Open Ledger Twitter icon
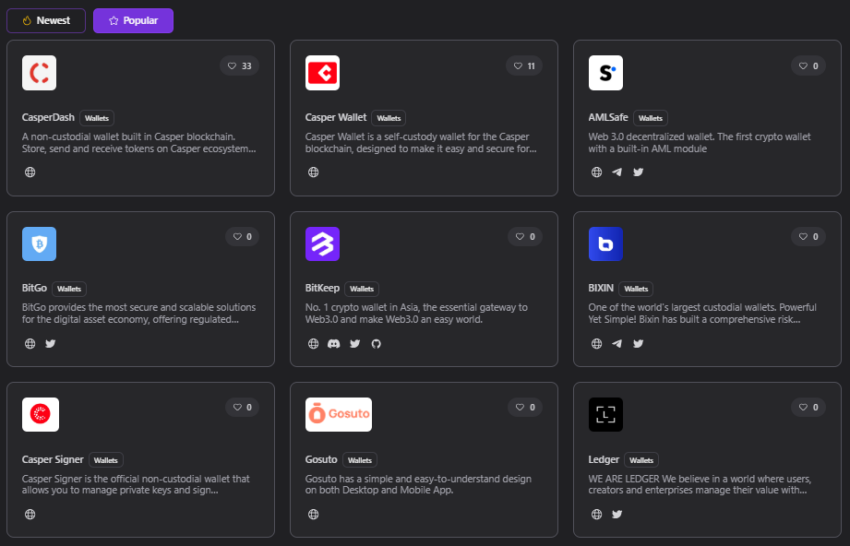The image size is (850, 546). (617, 515)
